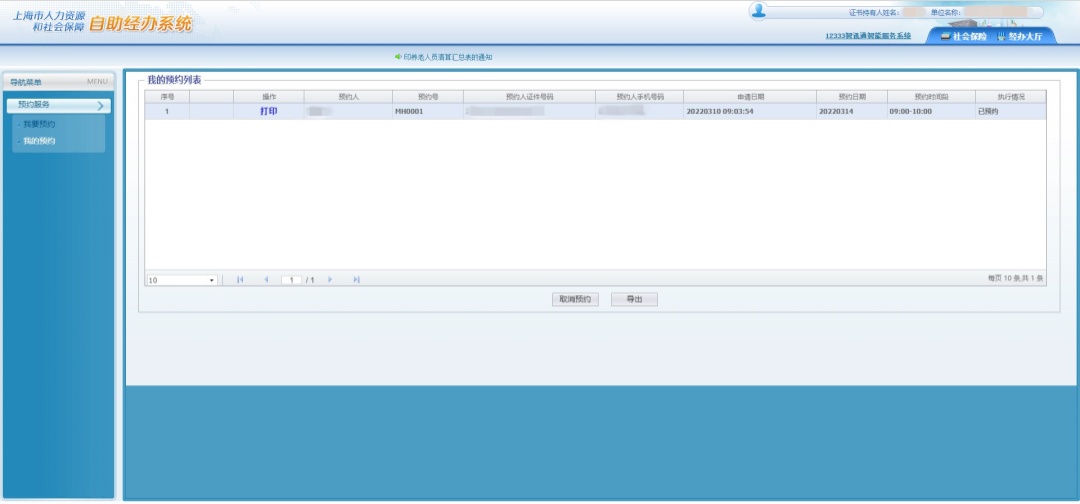
Task: Click the 打印 link in row 1
Action: tap(269, 112)
